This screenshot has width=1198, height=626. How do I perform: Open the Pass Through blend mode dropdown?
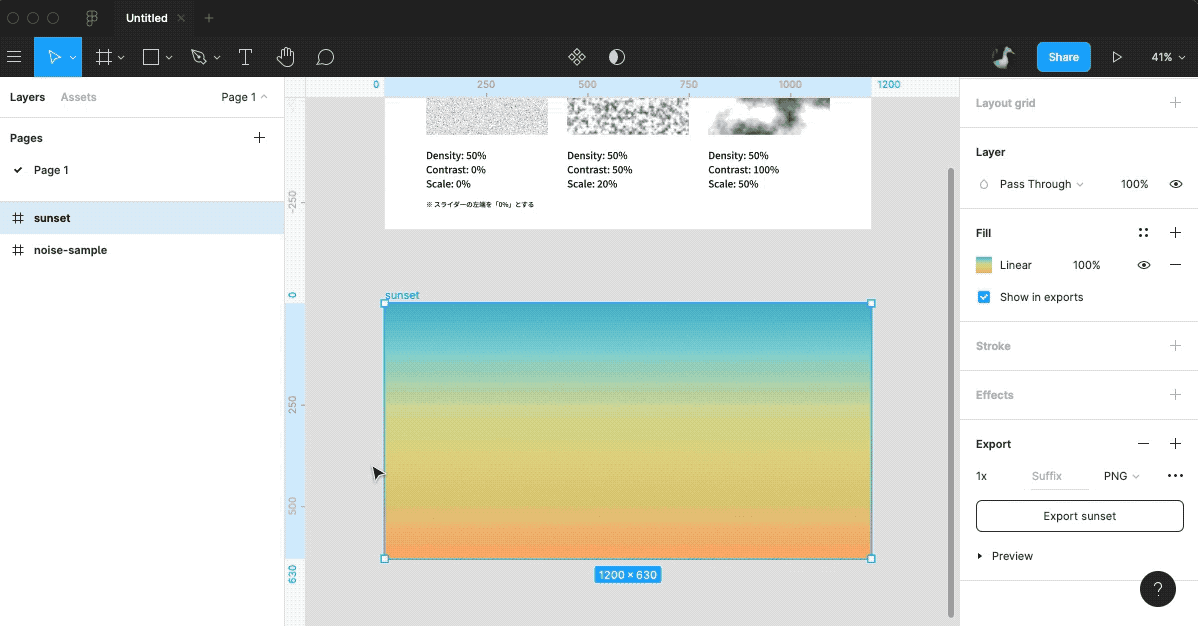pyautogui.click(x=1041, y=184)
